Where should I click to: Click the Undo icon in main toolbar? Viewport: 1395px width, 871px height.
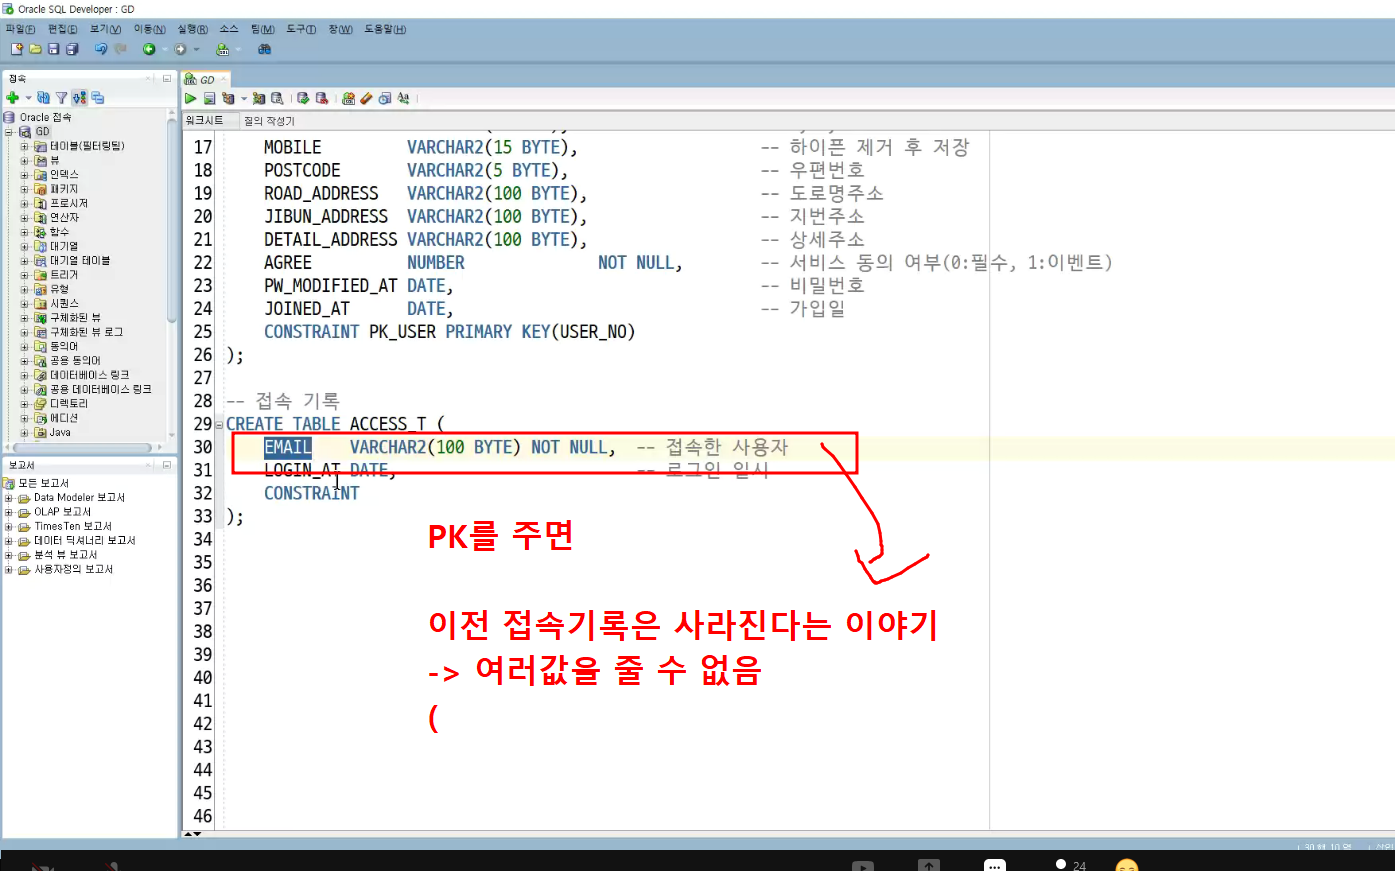[101, 48]
